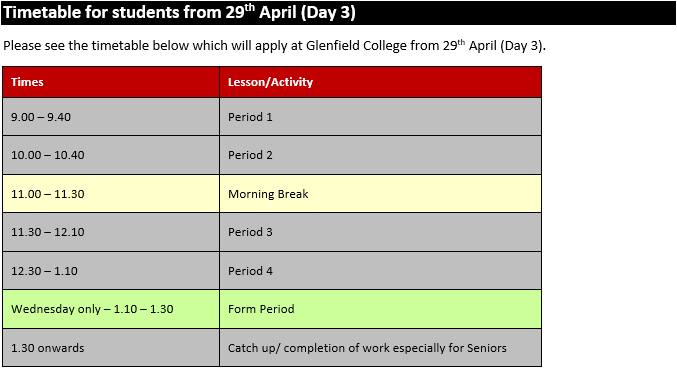The image size is (677, 372).
Task: Click the 'Catch up/ completion of work' cell
Action: point(380,348)
